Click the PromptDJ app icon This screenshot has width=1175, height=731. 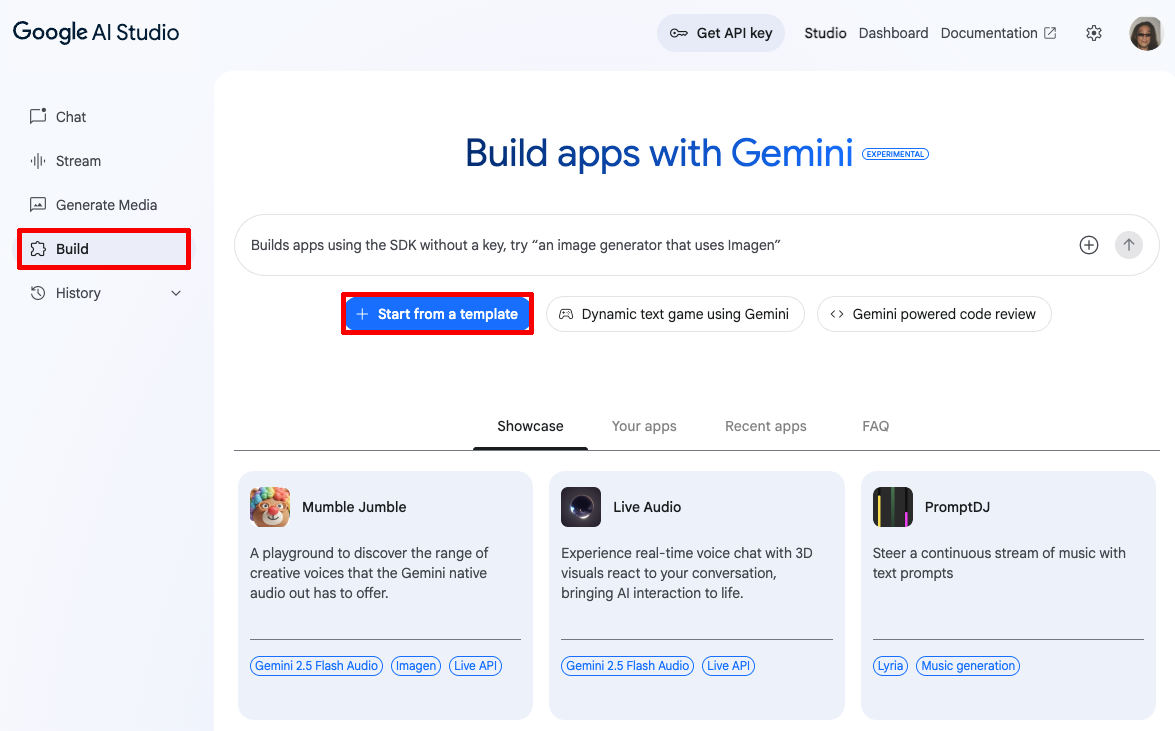coord(892,507)
